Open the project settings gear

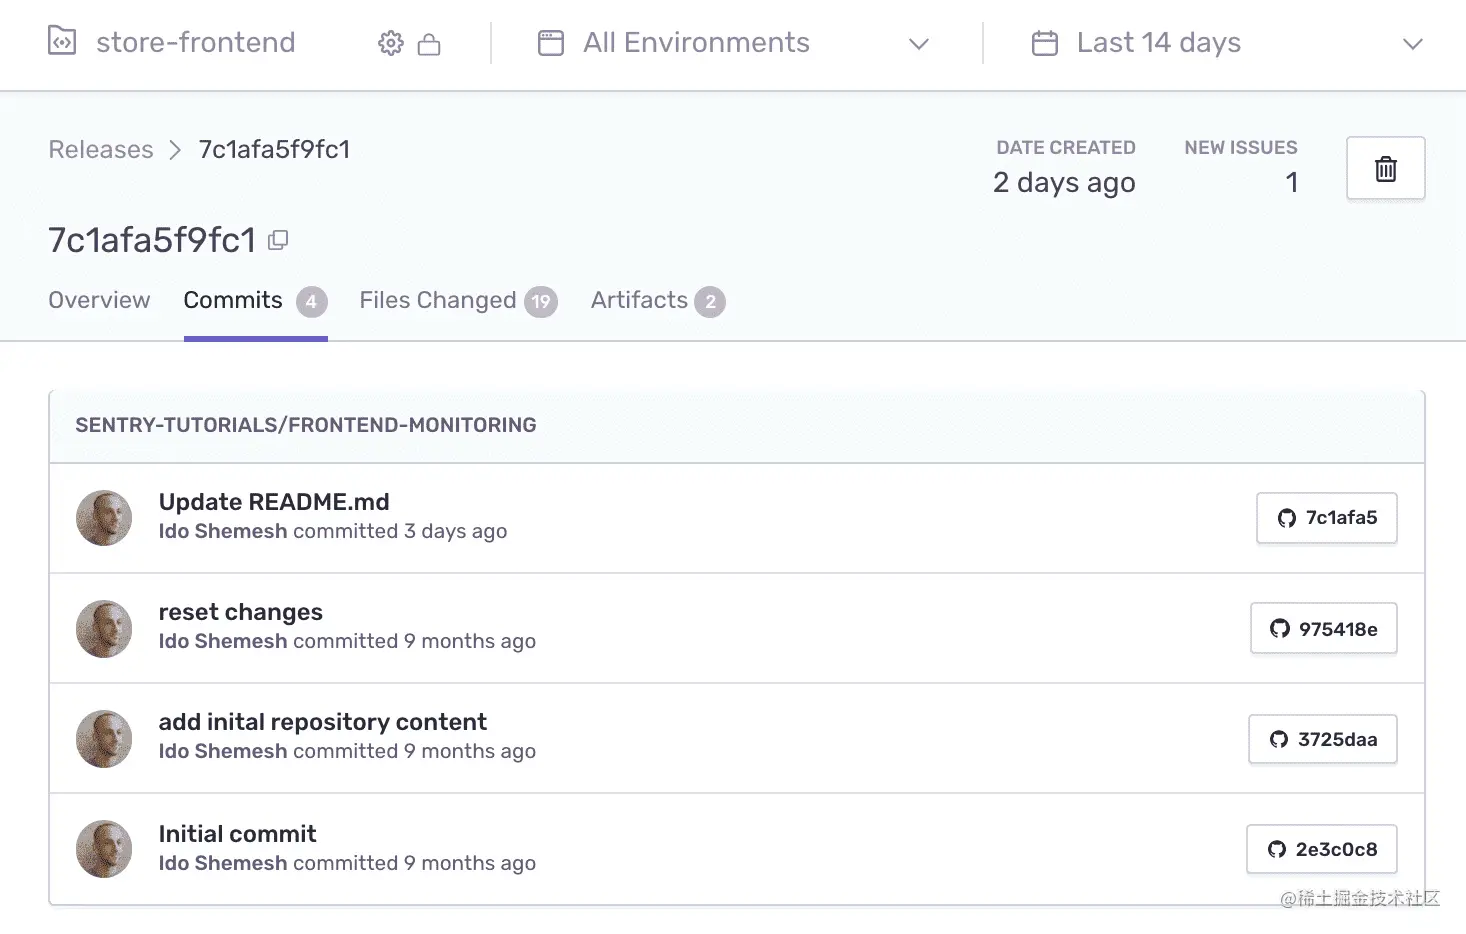390,42
